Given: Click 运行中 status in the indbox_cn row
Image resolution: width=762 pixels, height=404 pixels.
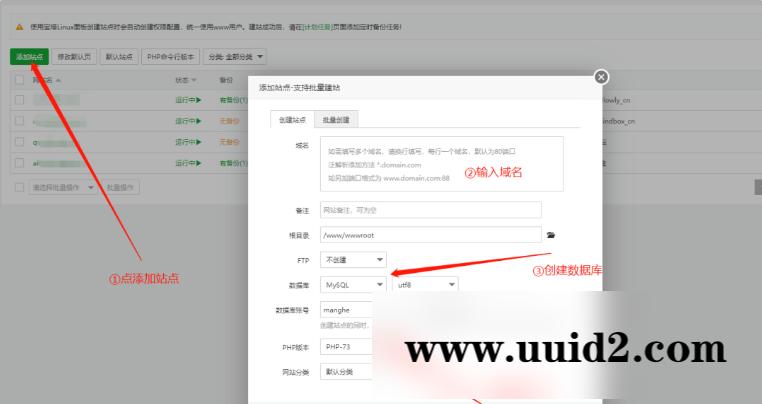Looking at the screenshot, I should [x=188, y=121].
